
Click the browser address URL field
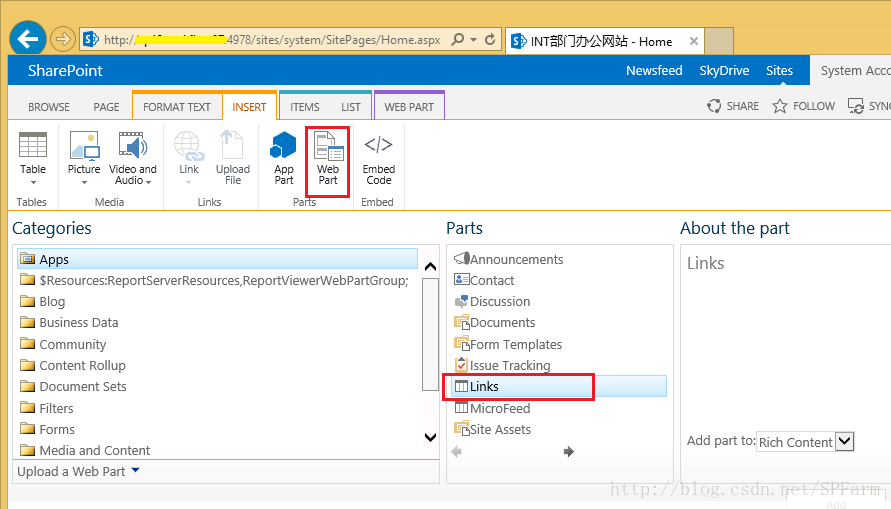[x=273, y=40]
